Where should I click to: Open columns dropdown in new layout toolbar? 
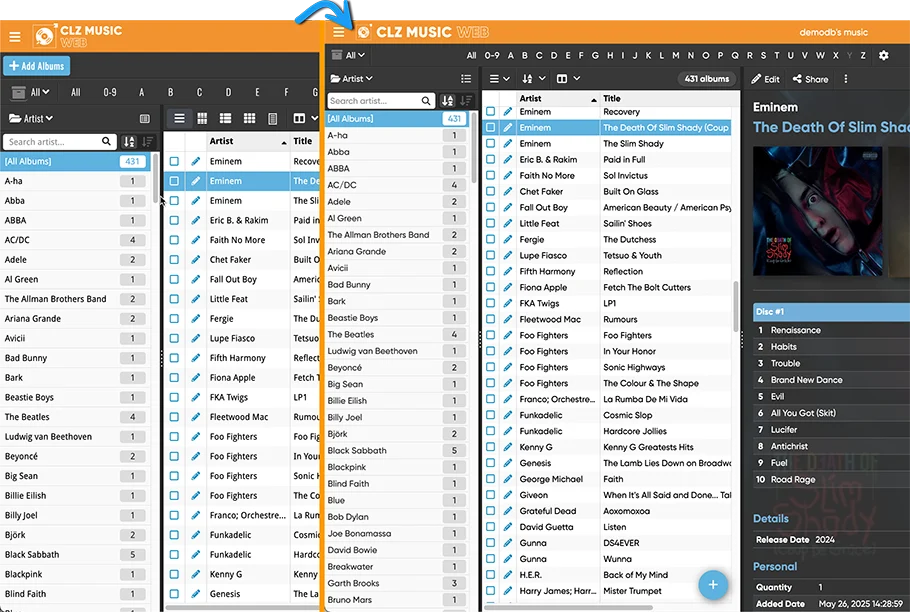[x=568, y=78]
